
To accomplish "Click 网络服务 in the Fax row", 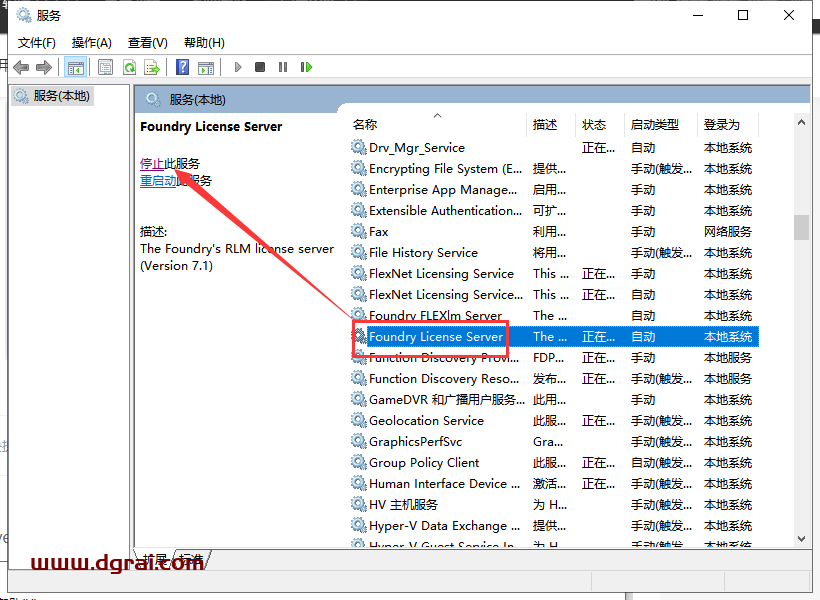I will coord(727,231).
